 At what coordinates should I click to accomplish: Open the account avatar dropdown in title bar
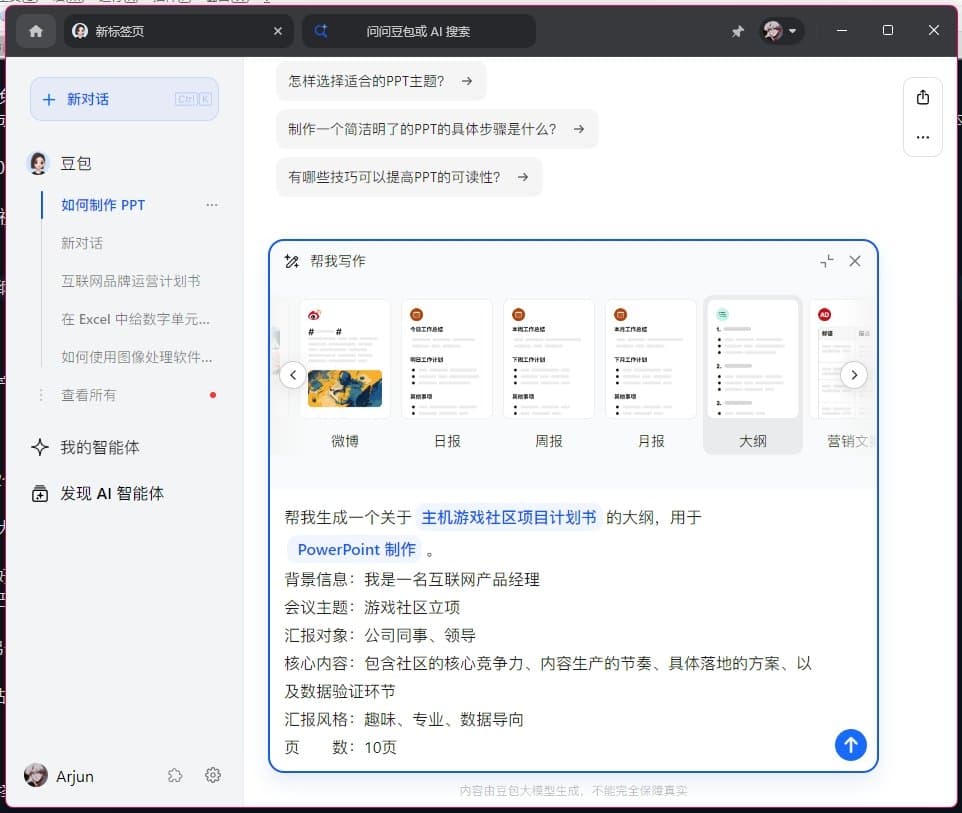pyautogui.click(x=780, y=31)
